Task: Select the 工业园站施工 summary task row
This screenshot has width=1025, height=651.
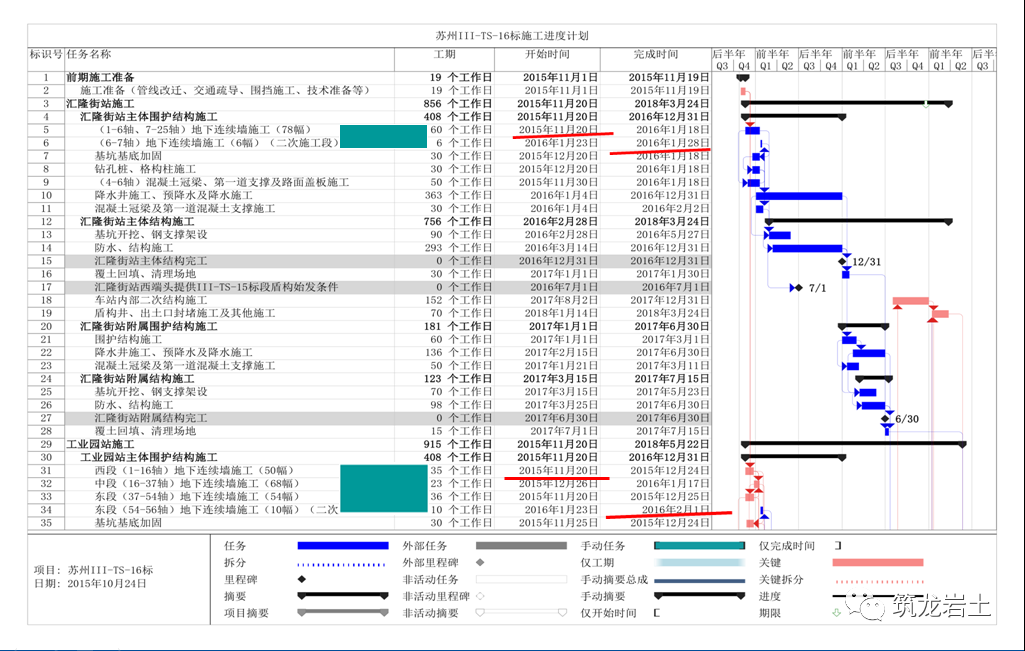Action: point(100,444)
